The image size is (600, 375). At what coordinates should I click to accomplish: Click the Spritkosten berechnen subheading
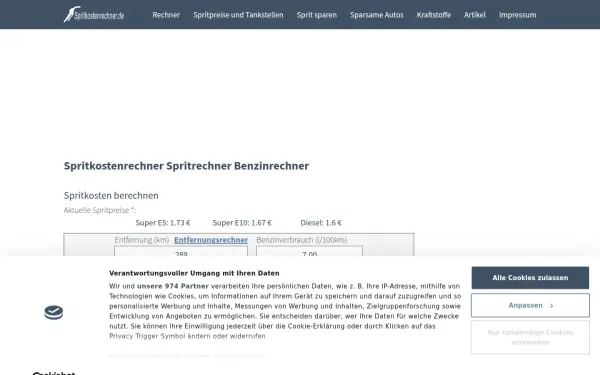tap(111, 196)
